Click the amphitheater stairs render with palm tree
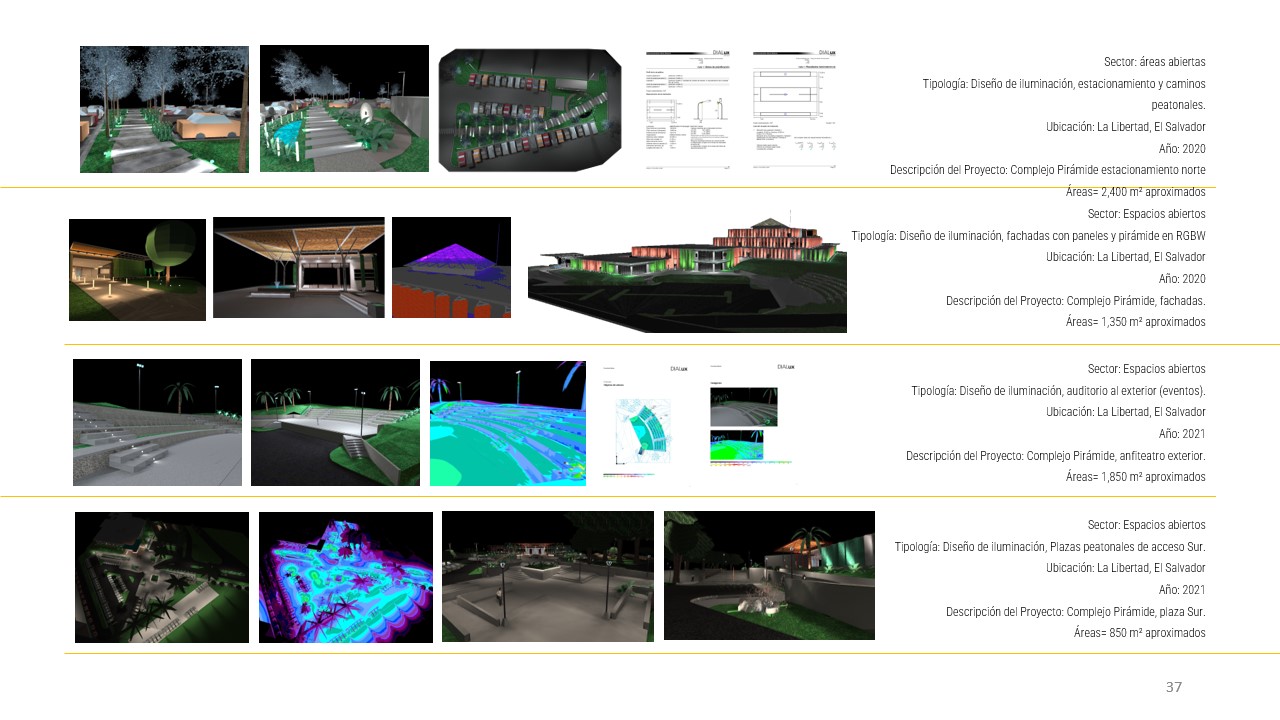 click(x=334, y=421)
